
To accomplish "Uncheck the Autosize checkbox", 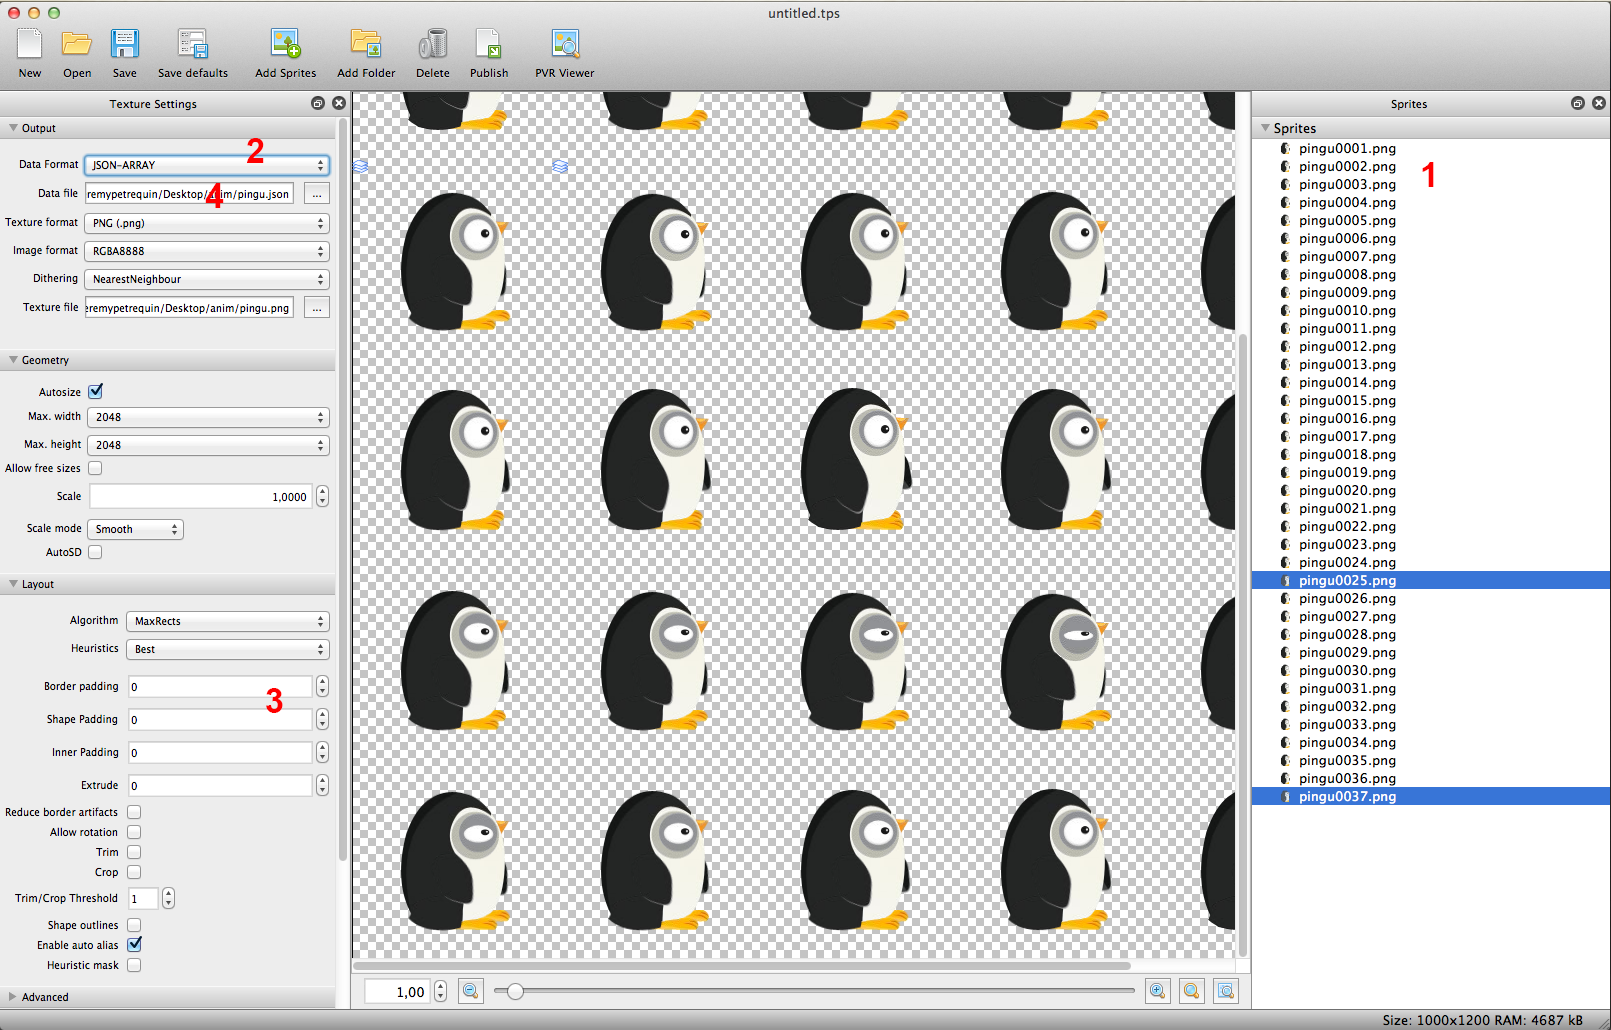I will pos(95,391).
